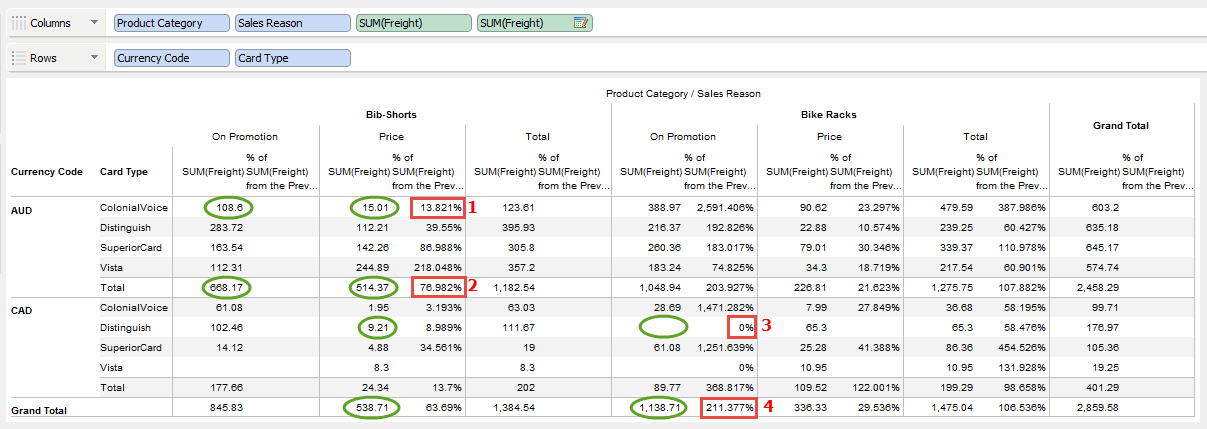Select the AUD row header
The width and height of the screenshot is (1207, 429).
(23, 208)
